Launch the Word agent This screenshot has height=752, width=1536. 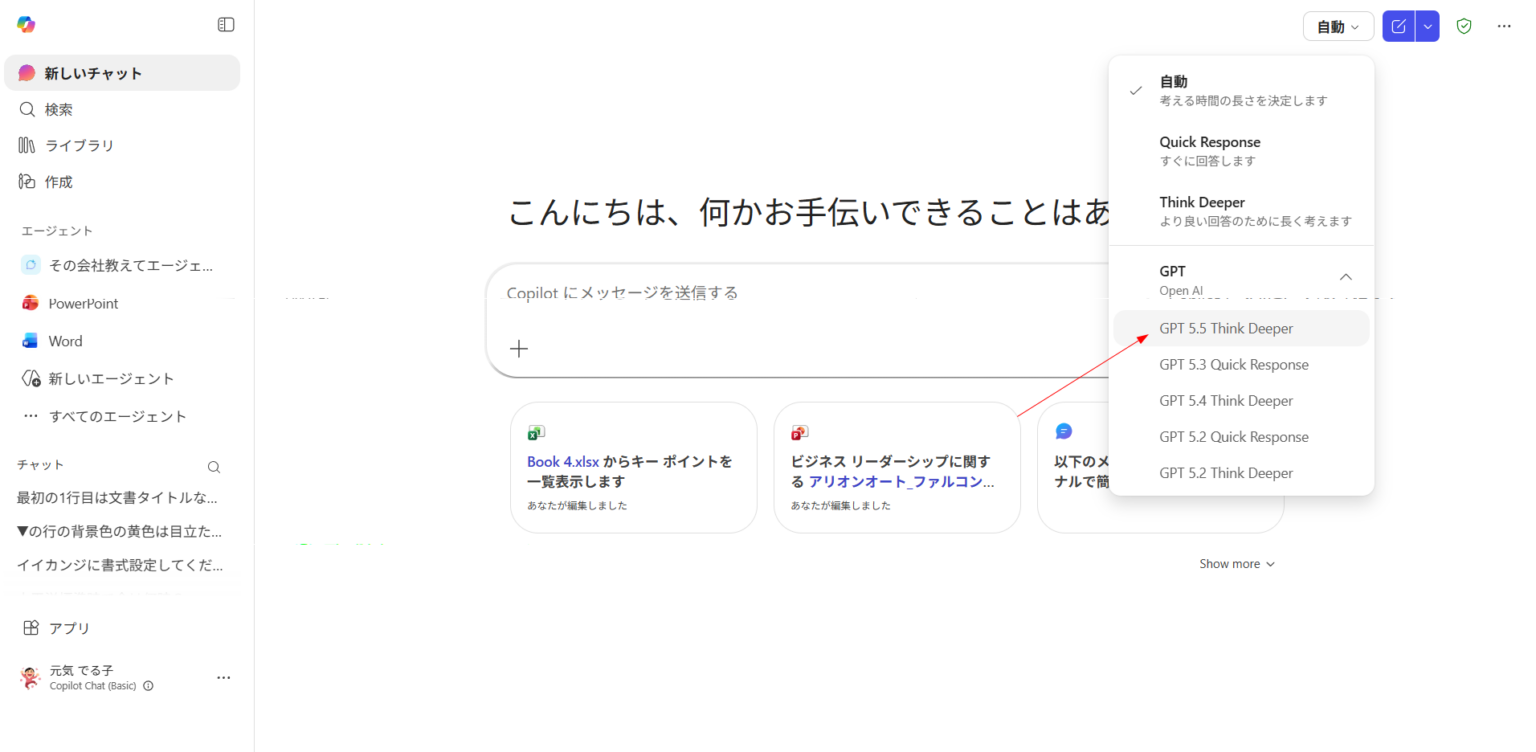[x=122, y=341]
